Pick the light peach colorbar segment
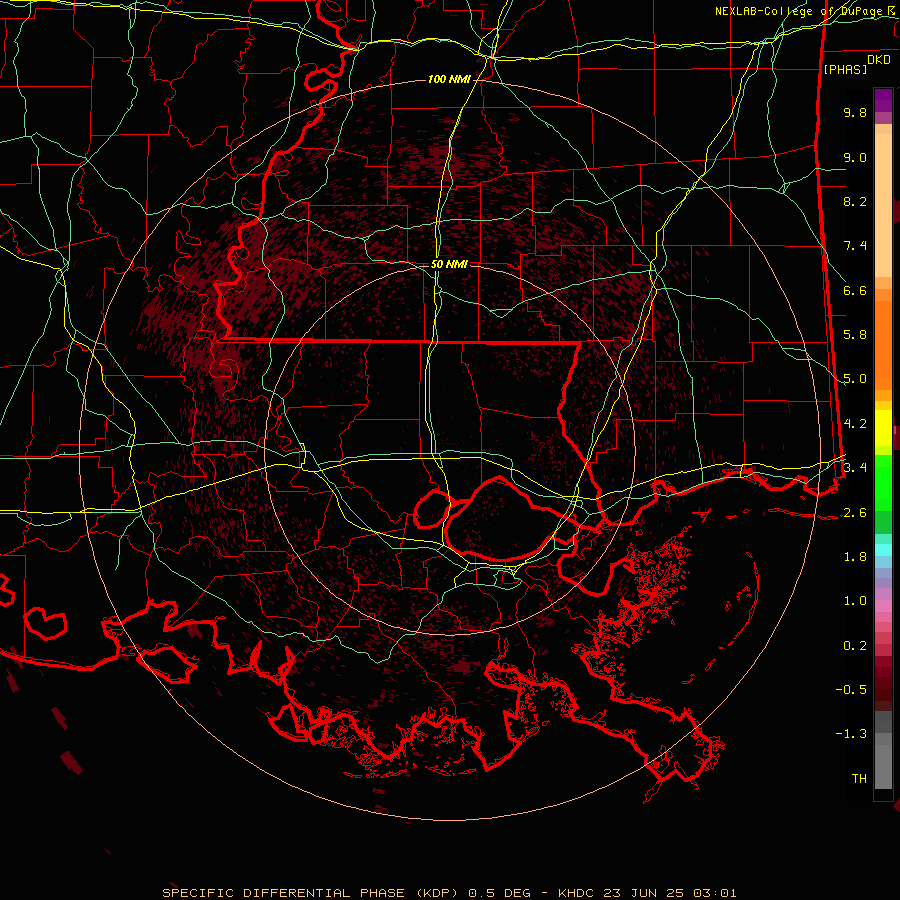The height and width of the screenshot is (900, 900). (x=883, y=205)
